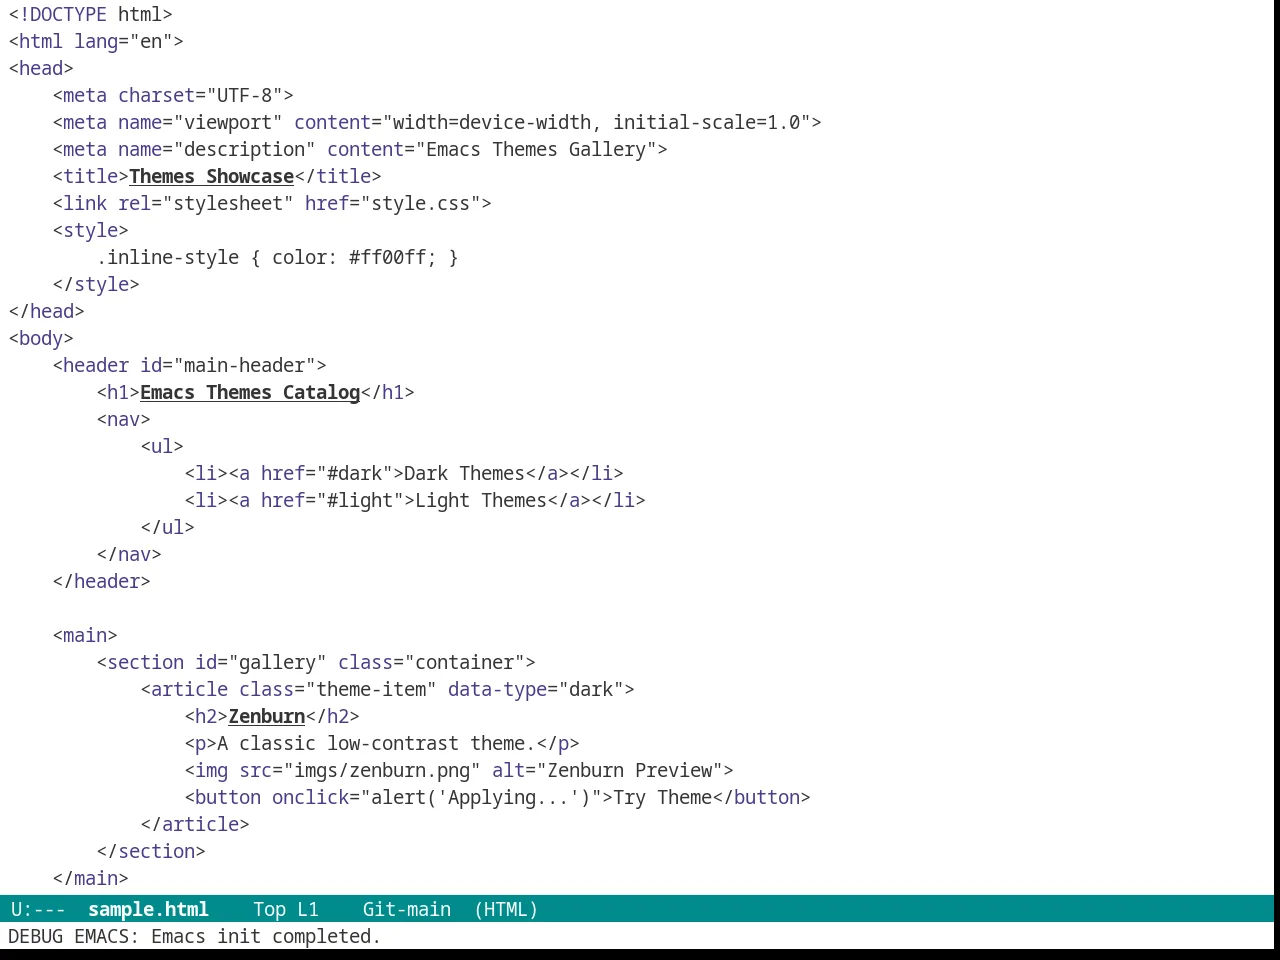1280x960 pixels.
Task: Click the "width=device-width, initial-scale=1.0" content value
Action: [596, 122]
